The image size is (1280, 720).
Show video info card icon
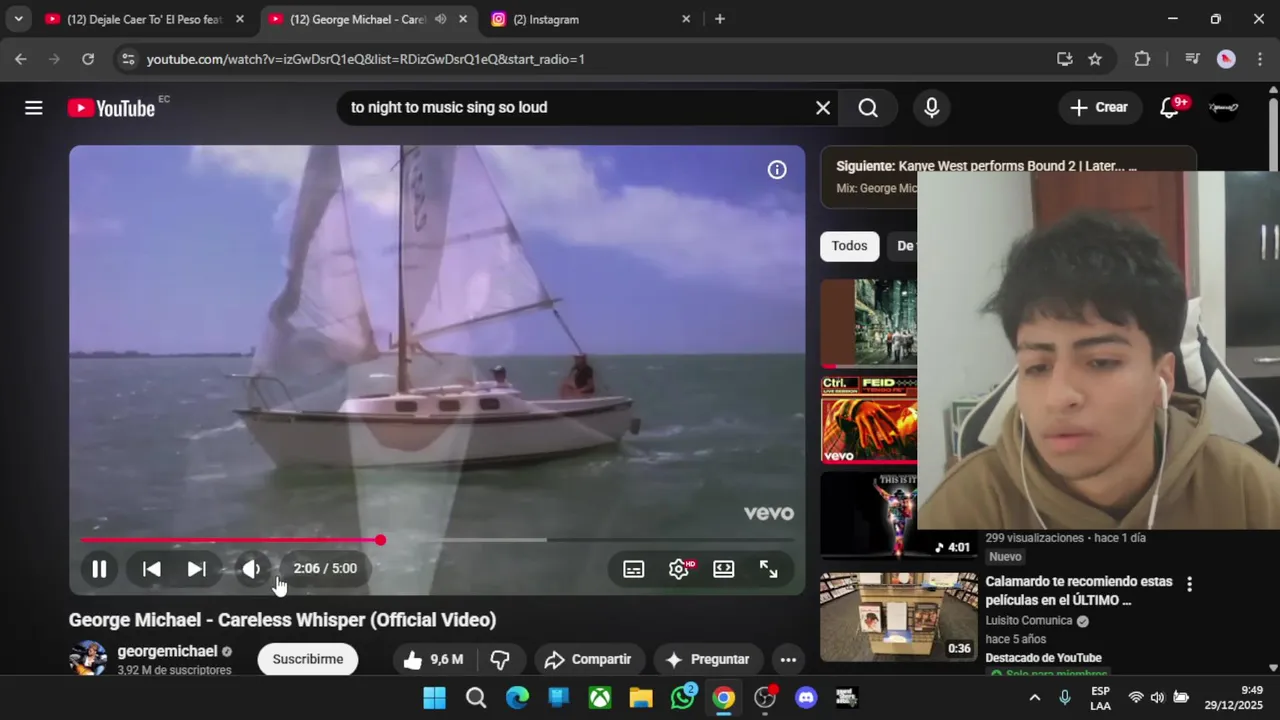[777, 170]
